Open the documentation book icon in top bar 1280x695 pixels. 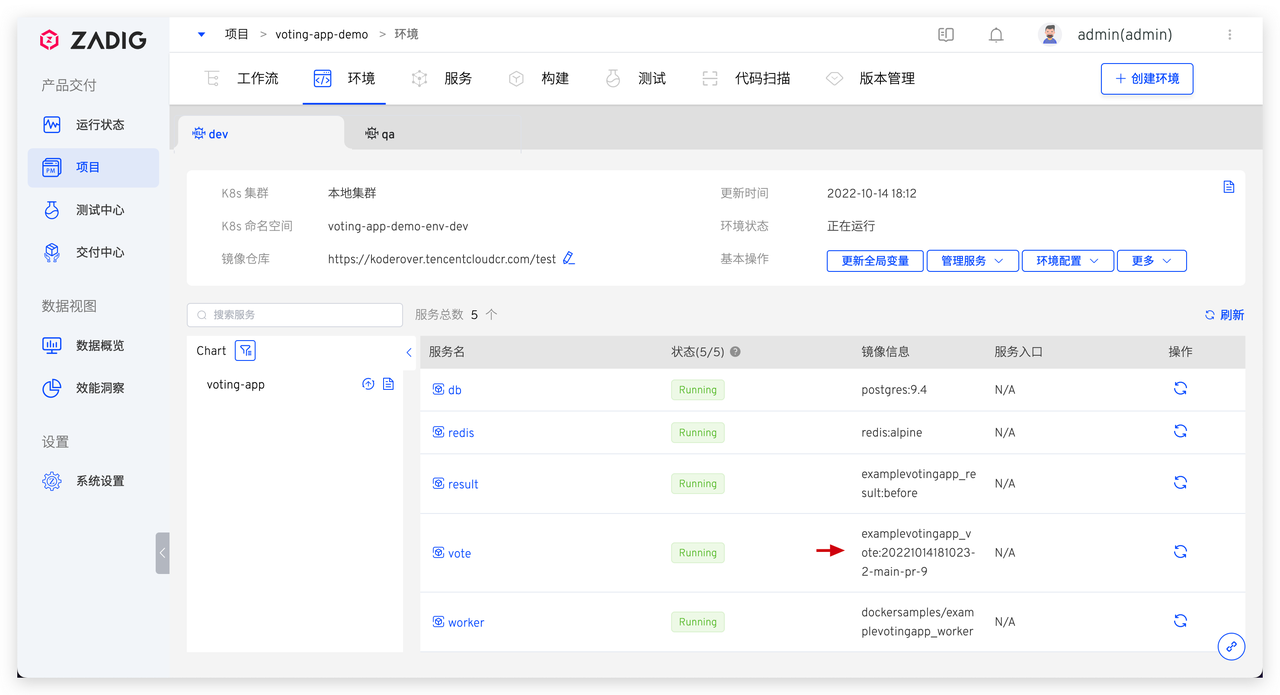pos(945,33)
